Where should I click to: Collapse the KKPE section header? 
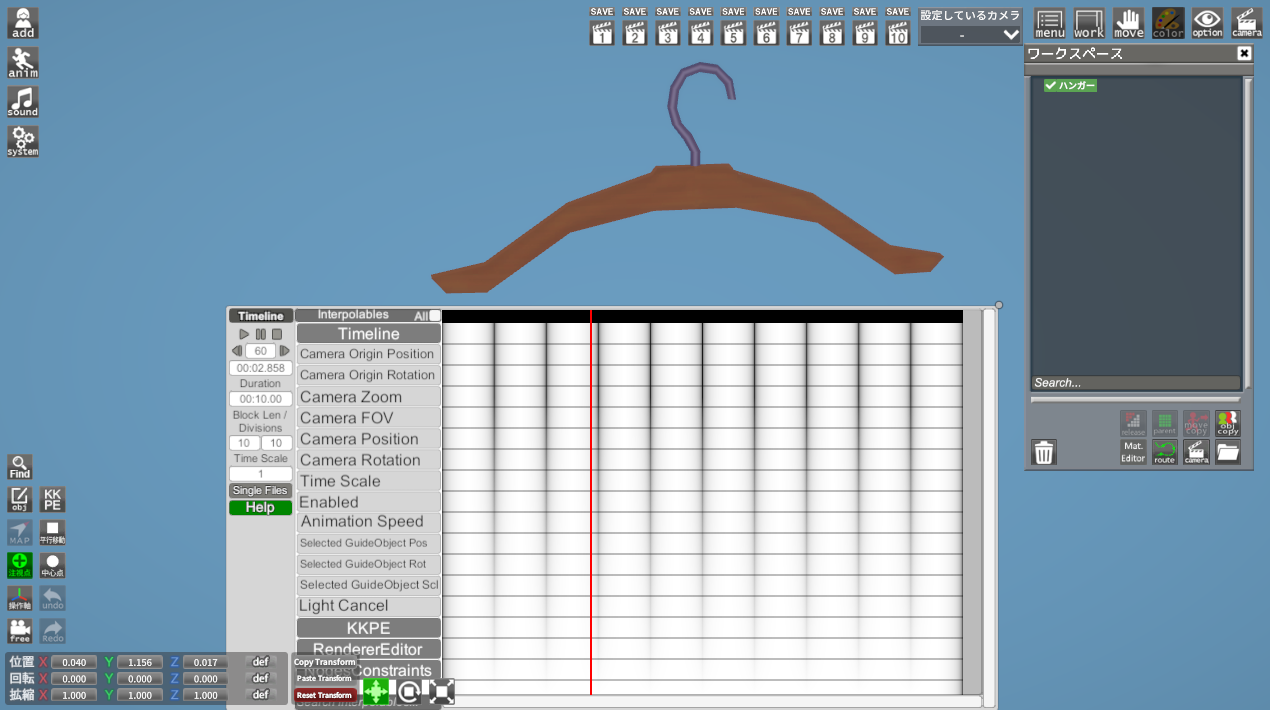point(369,628)
